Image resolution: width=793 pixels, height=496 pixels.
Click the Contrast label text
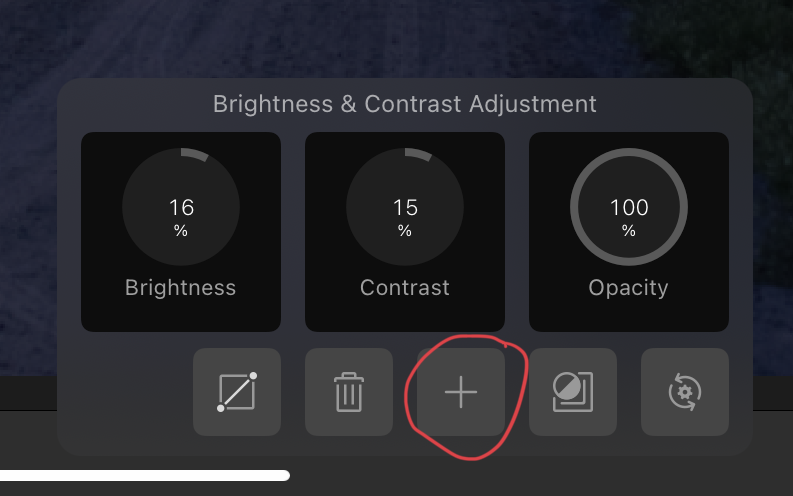[x=405, y=288]
